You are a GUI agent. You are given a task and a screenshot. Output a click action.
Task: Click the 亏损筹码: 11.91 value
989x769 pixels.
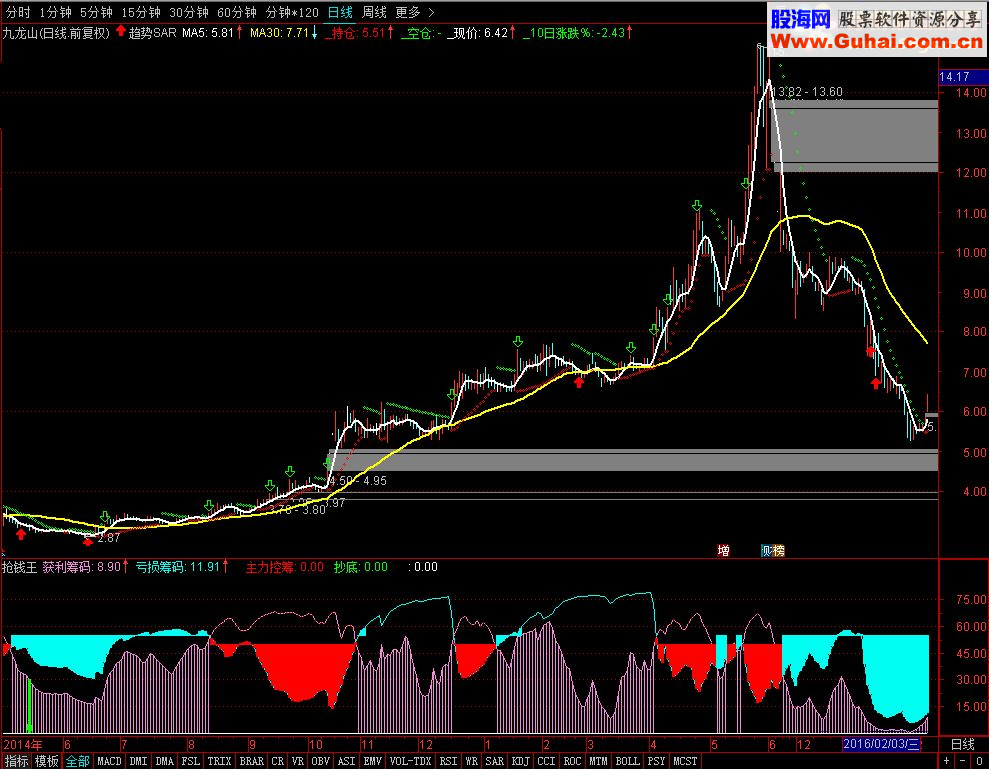point(178,567)
